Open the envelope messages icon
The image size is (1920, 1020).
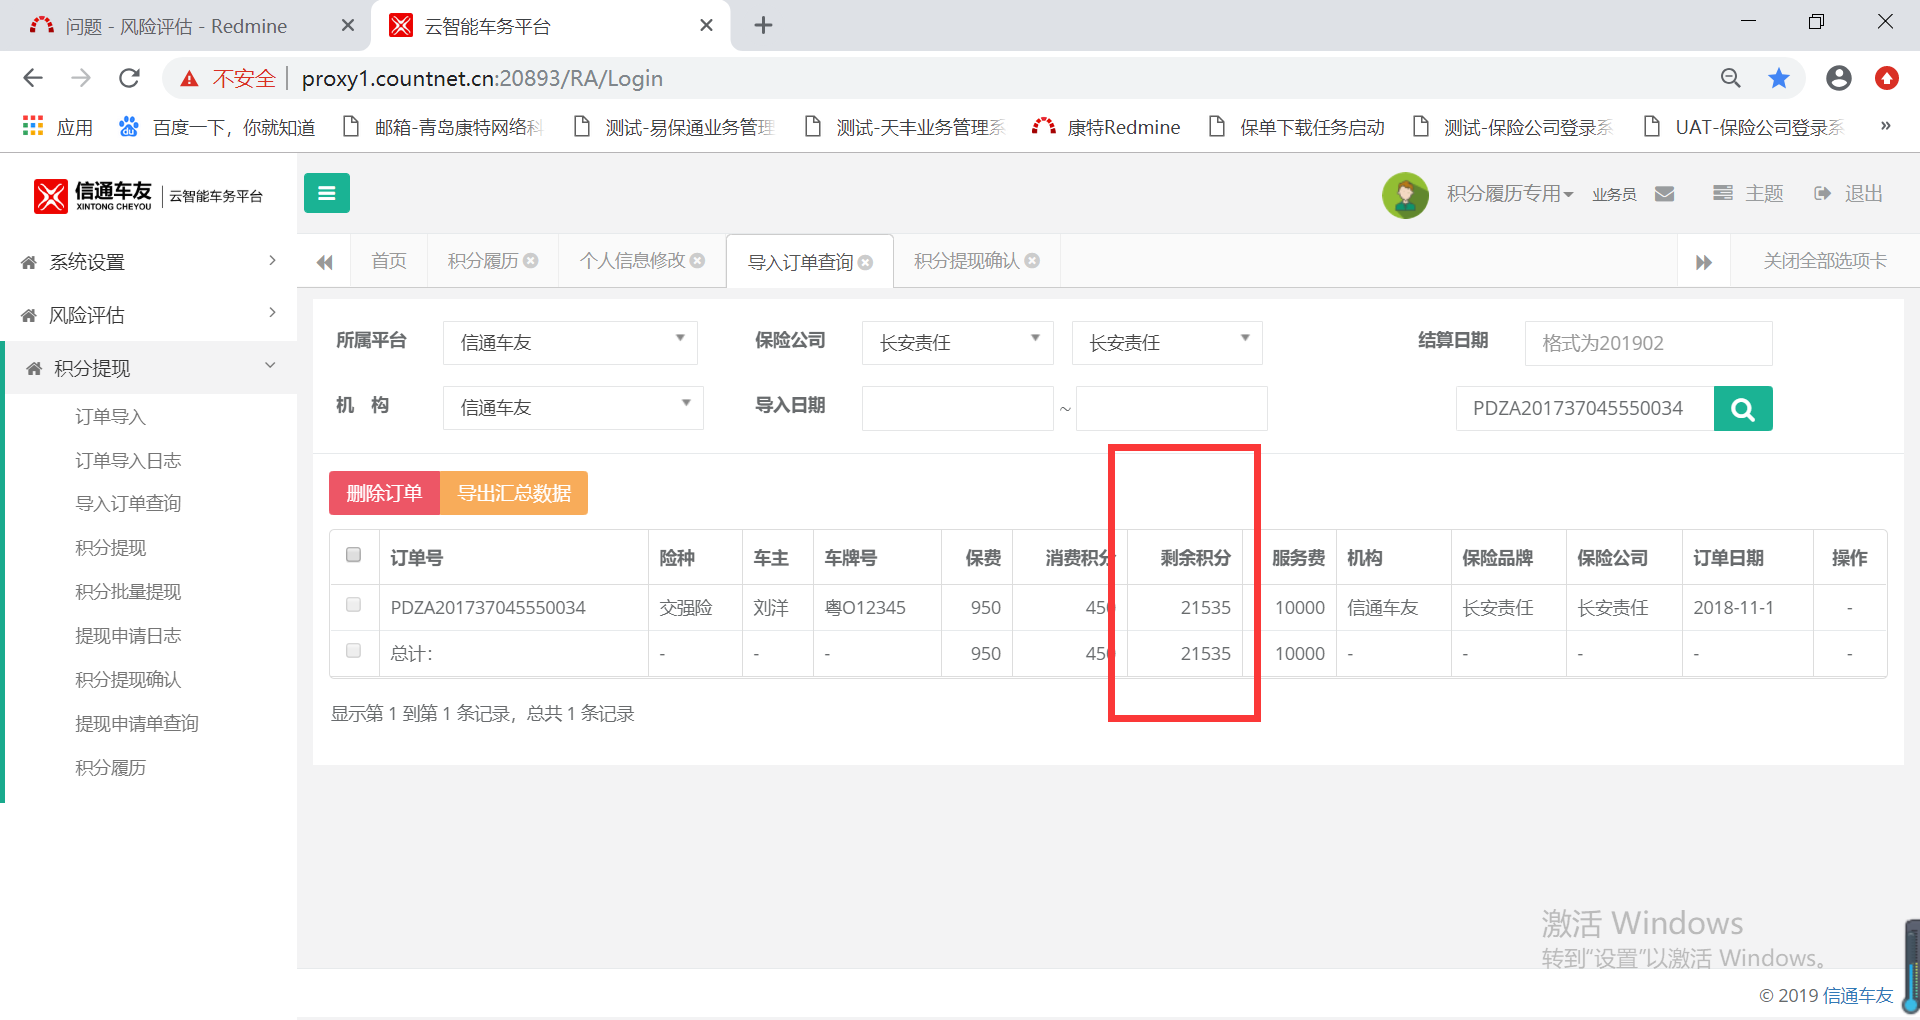click(1664, 194)
